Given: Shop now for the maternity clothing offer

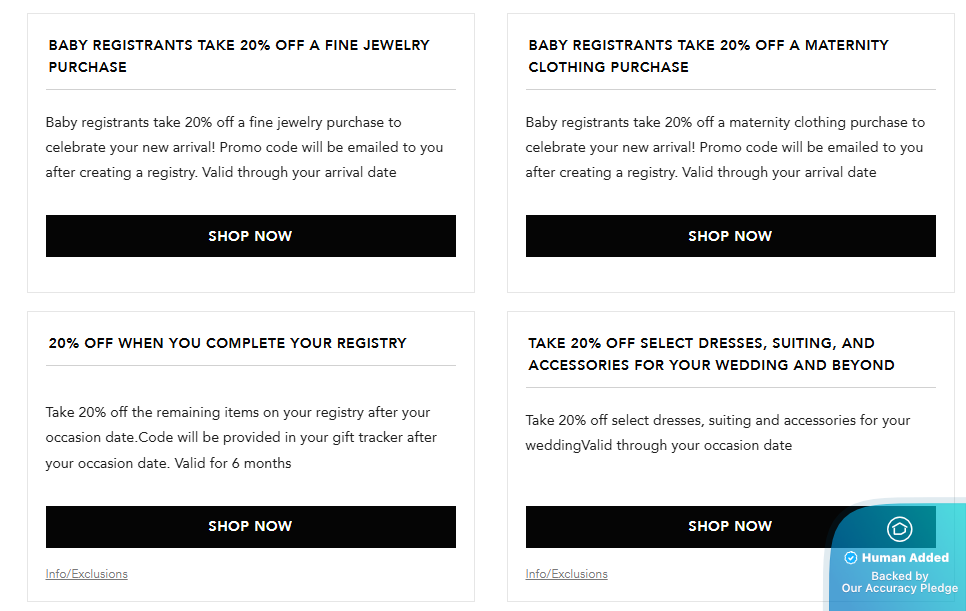Looking at the screenshot, I should [x=730, y=236].
